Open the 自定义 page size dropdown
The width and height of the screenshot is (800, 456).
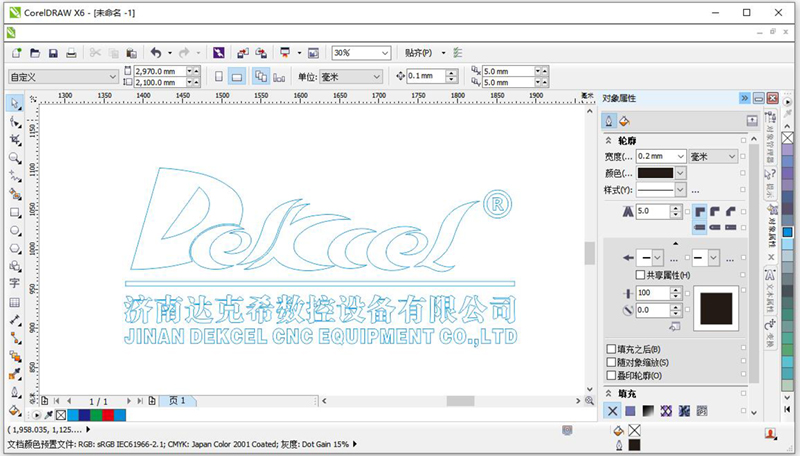tap(113, 77)
